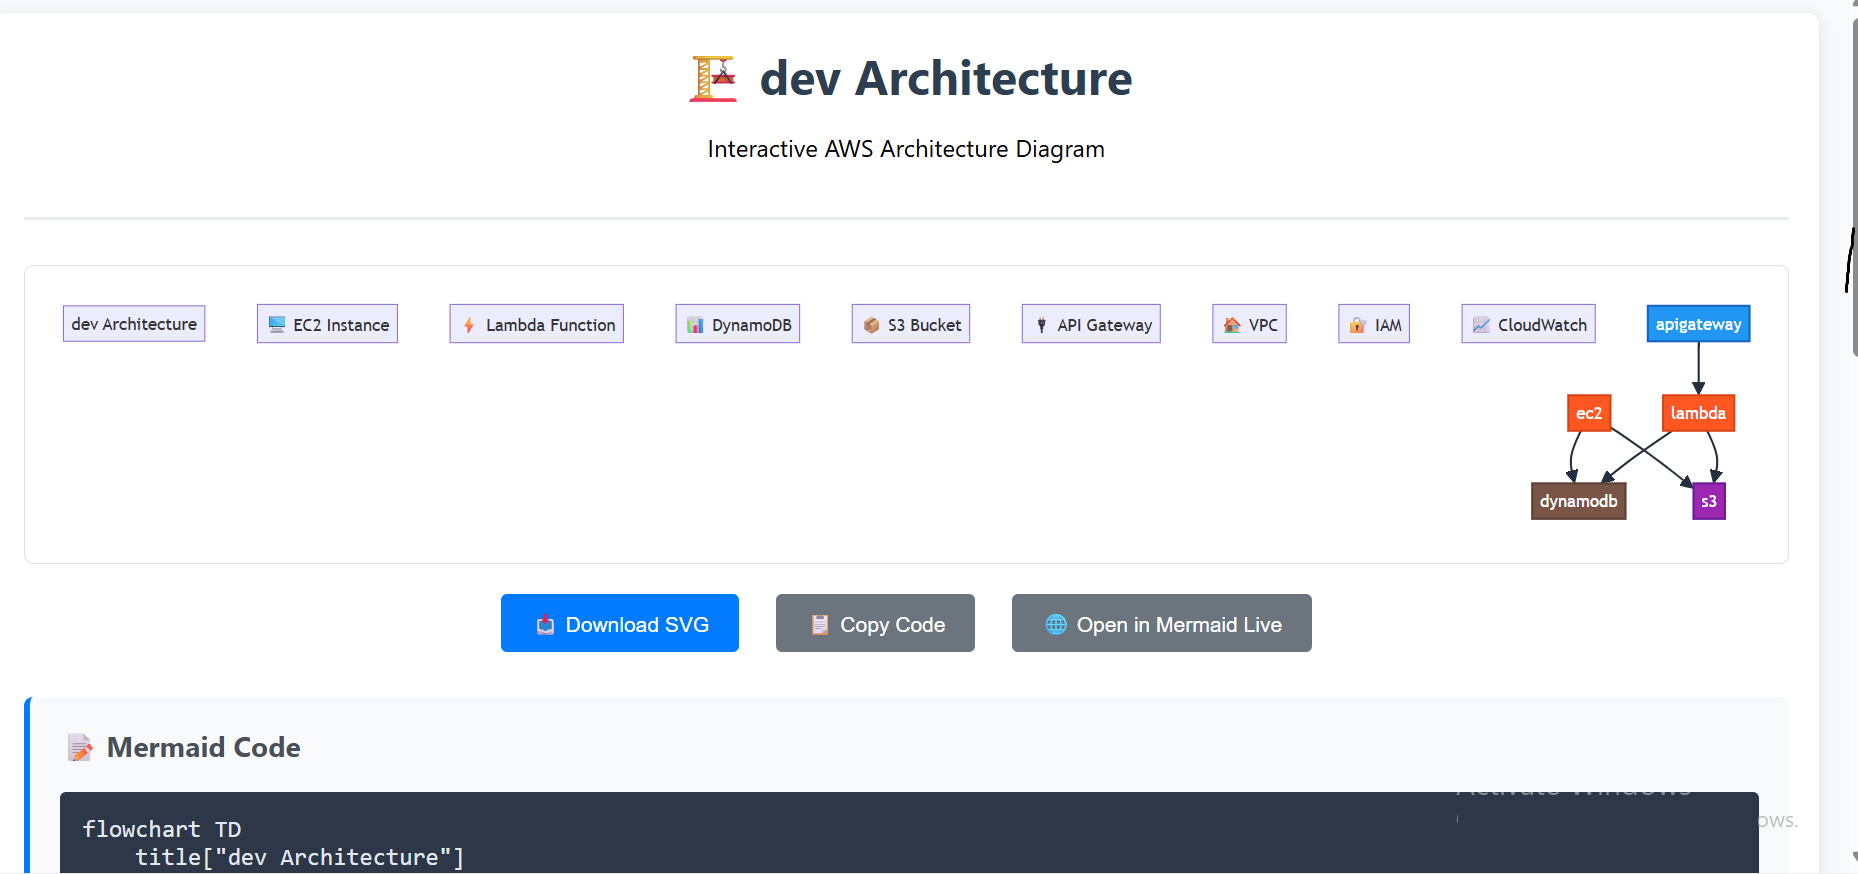Image resolution: width=1858 pixels, height=874 pixels.
Task: Click the Download SVG button
Action: point(620,623)
